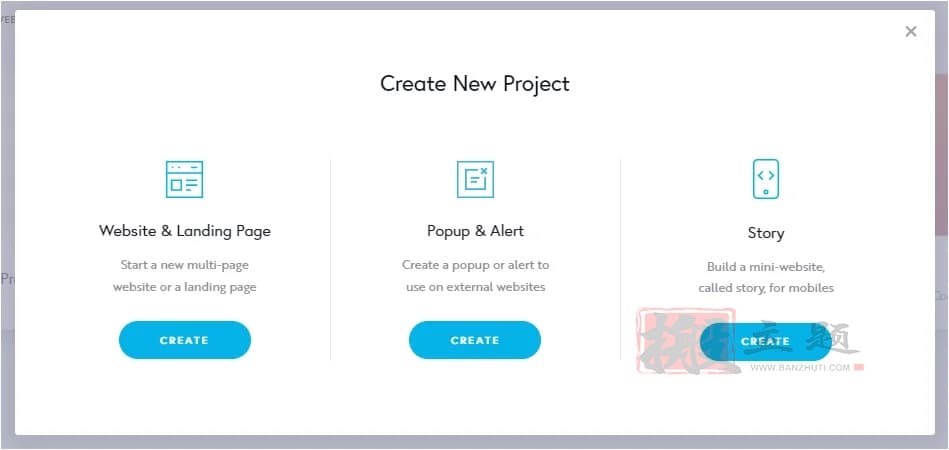Select the Story heading text
Viewport: 949px width, 450px height.
tap(766, 233)
